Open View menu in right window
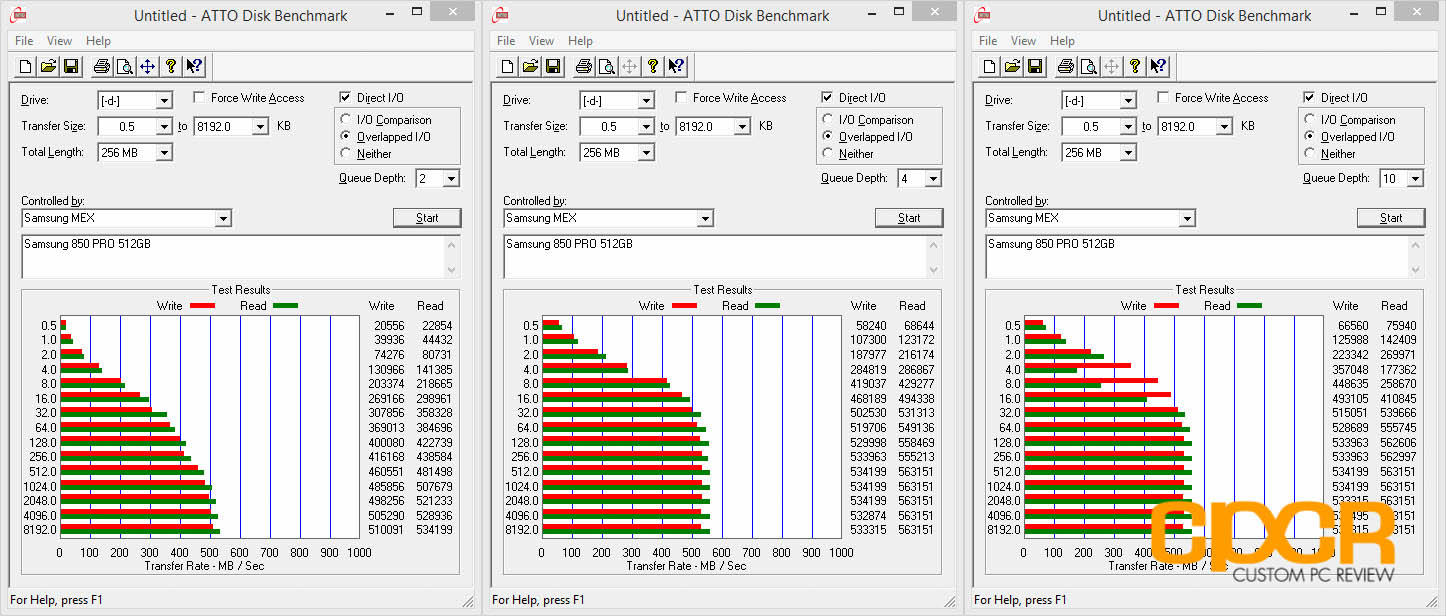 click(1023, 41)
